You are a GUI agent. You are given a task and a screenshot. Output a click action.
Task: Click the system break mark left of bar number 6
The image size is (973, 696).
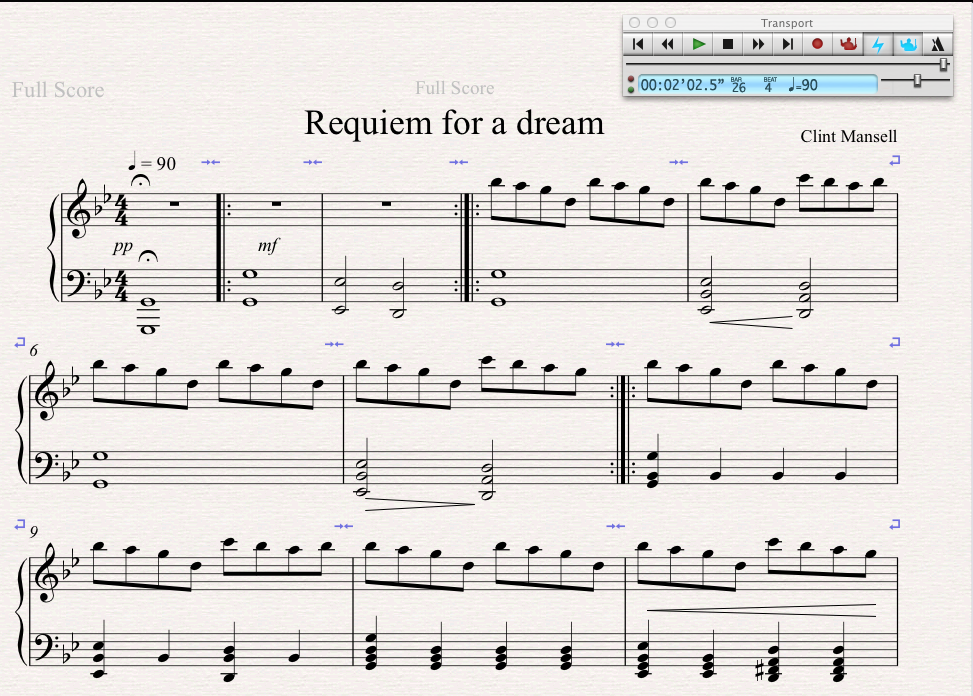tap(20, 342)
